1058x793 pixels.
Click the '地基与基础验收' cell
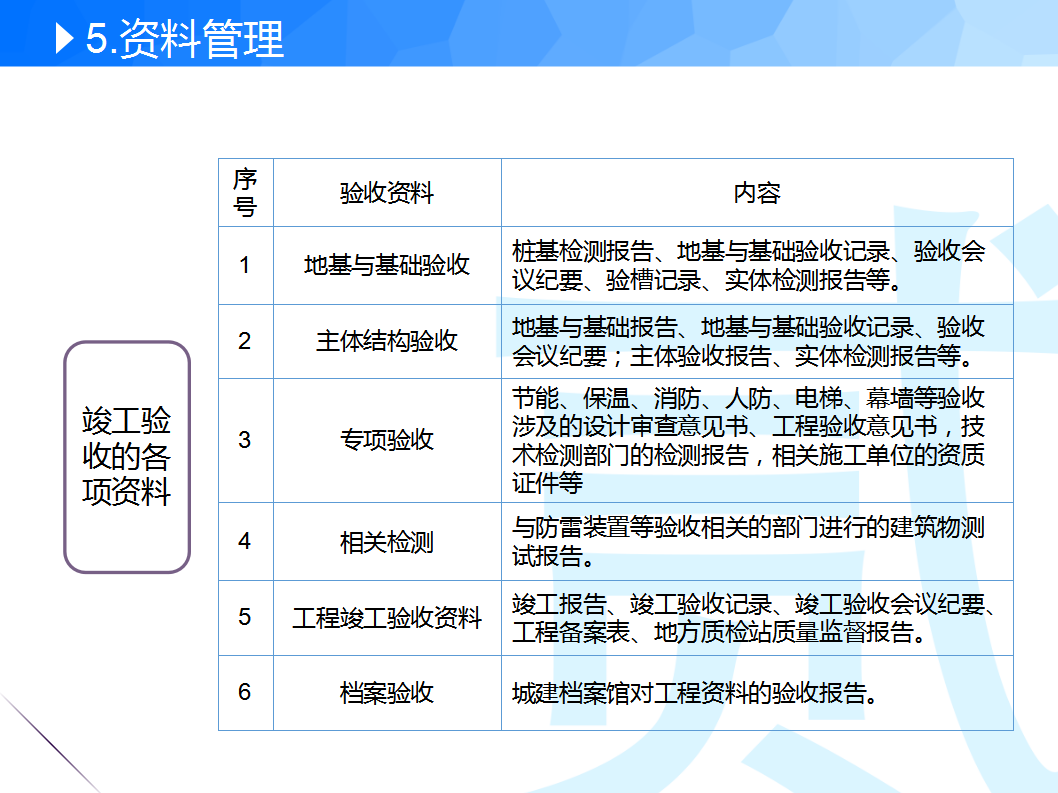pyautogui.click(x=387, y=265)
